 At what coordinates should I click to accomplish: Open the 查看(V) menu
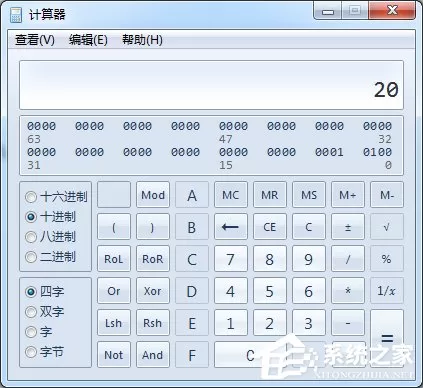[35, 40]
